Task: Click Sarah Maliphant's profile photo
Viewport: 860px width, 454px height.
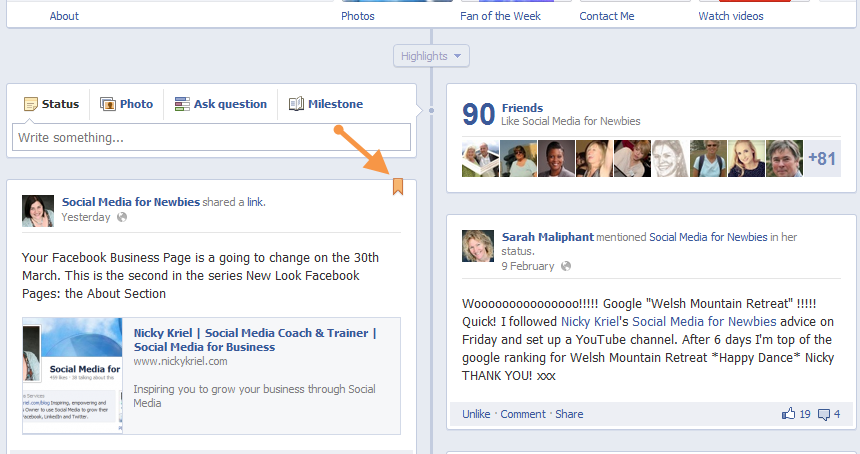Action: (x=478, y=246)
